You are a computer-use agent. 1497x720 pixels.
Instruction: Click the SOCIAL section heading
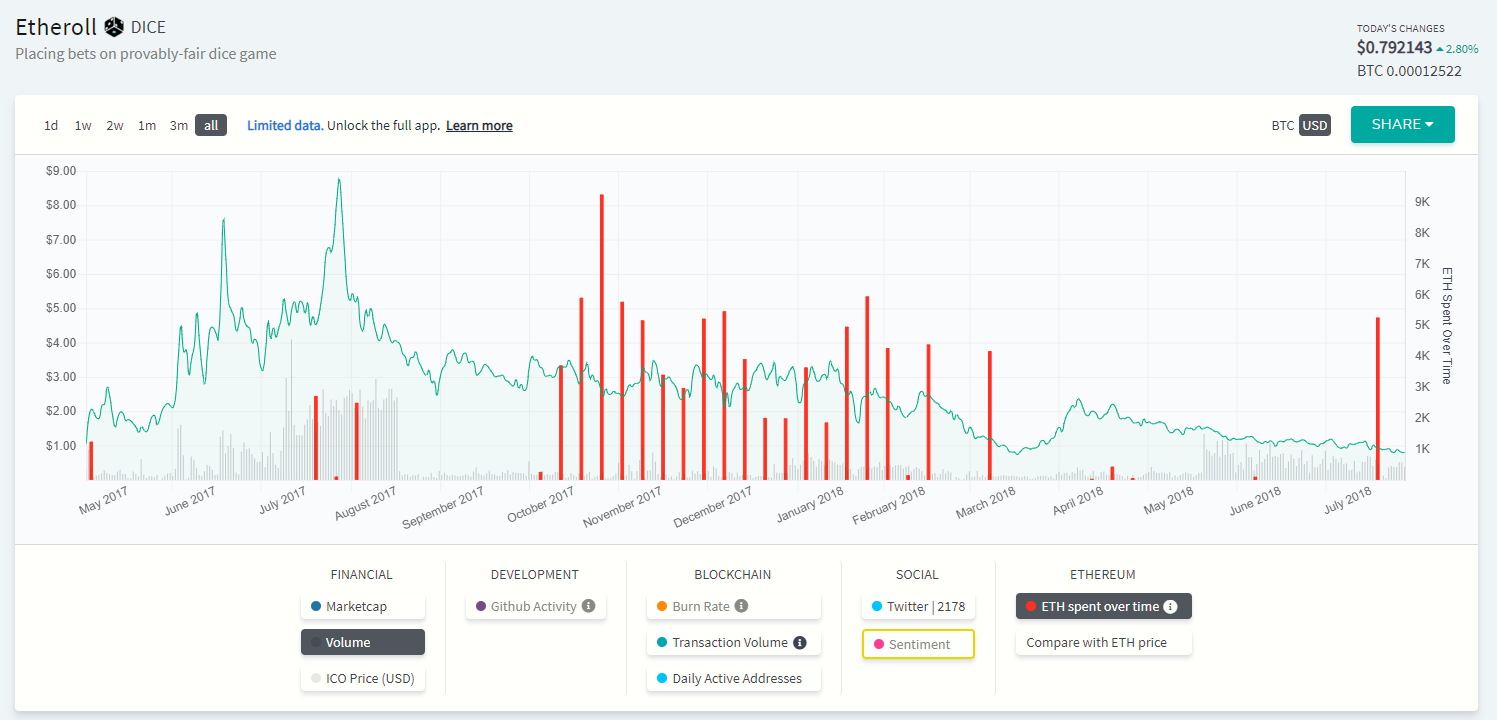coord(917,575)
